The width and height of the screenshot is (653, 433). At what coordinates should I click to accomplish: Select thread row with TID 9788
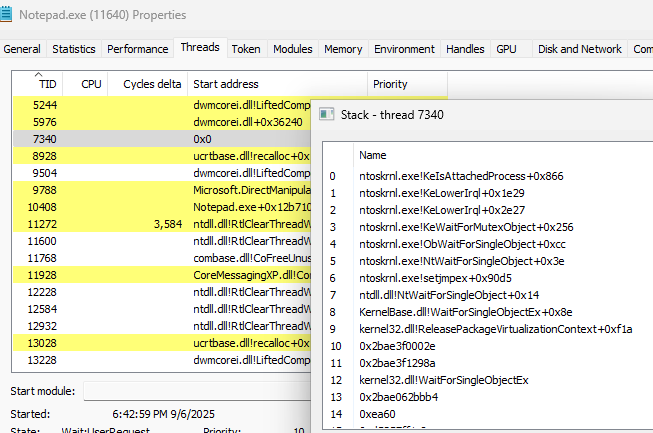coord(162,190)
